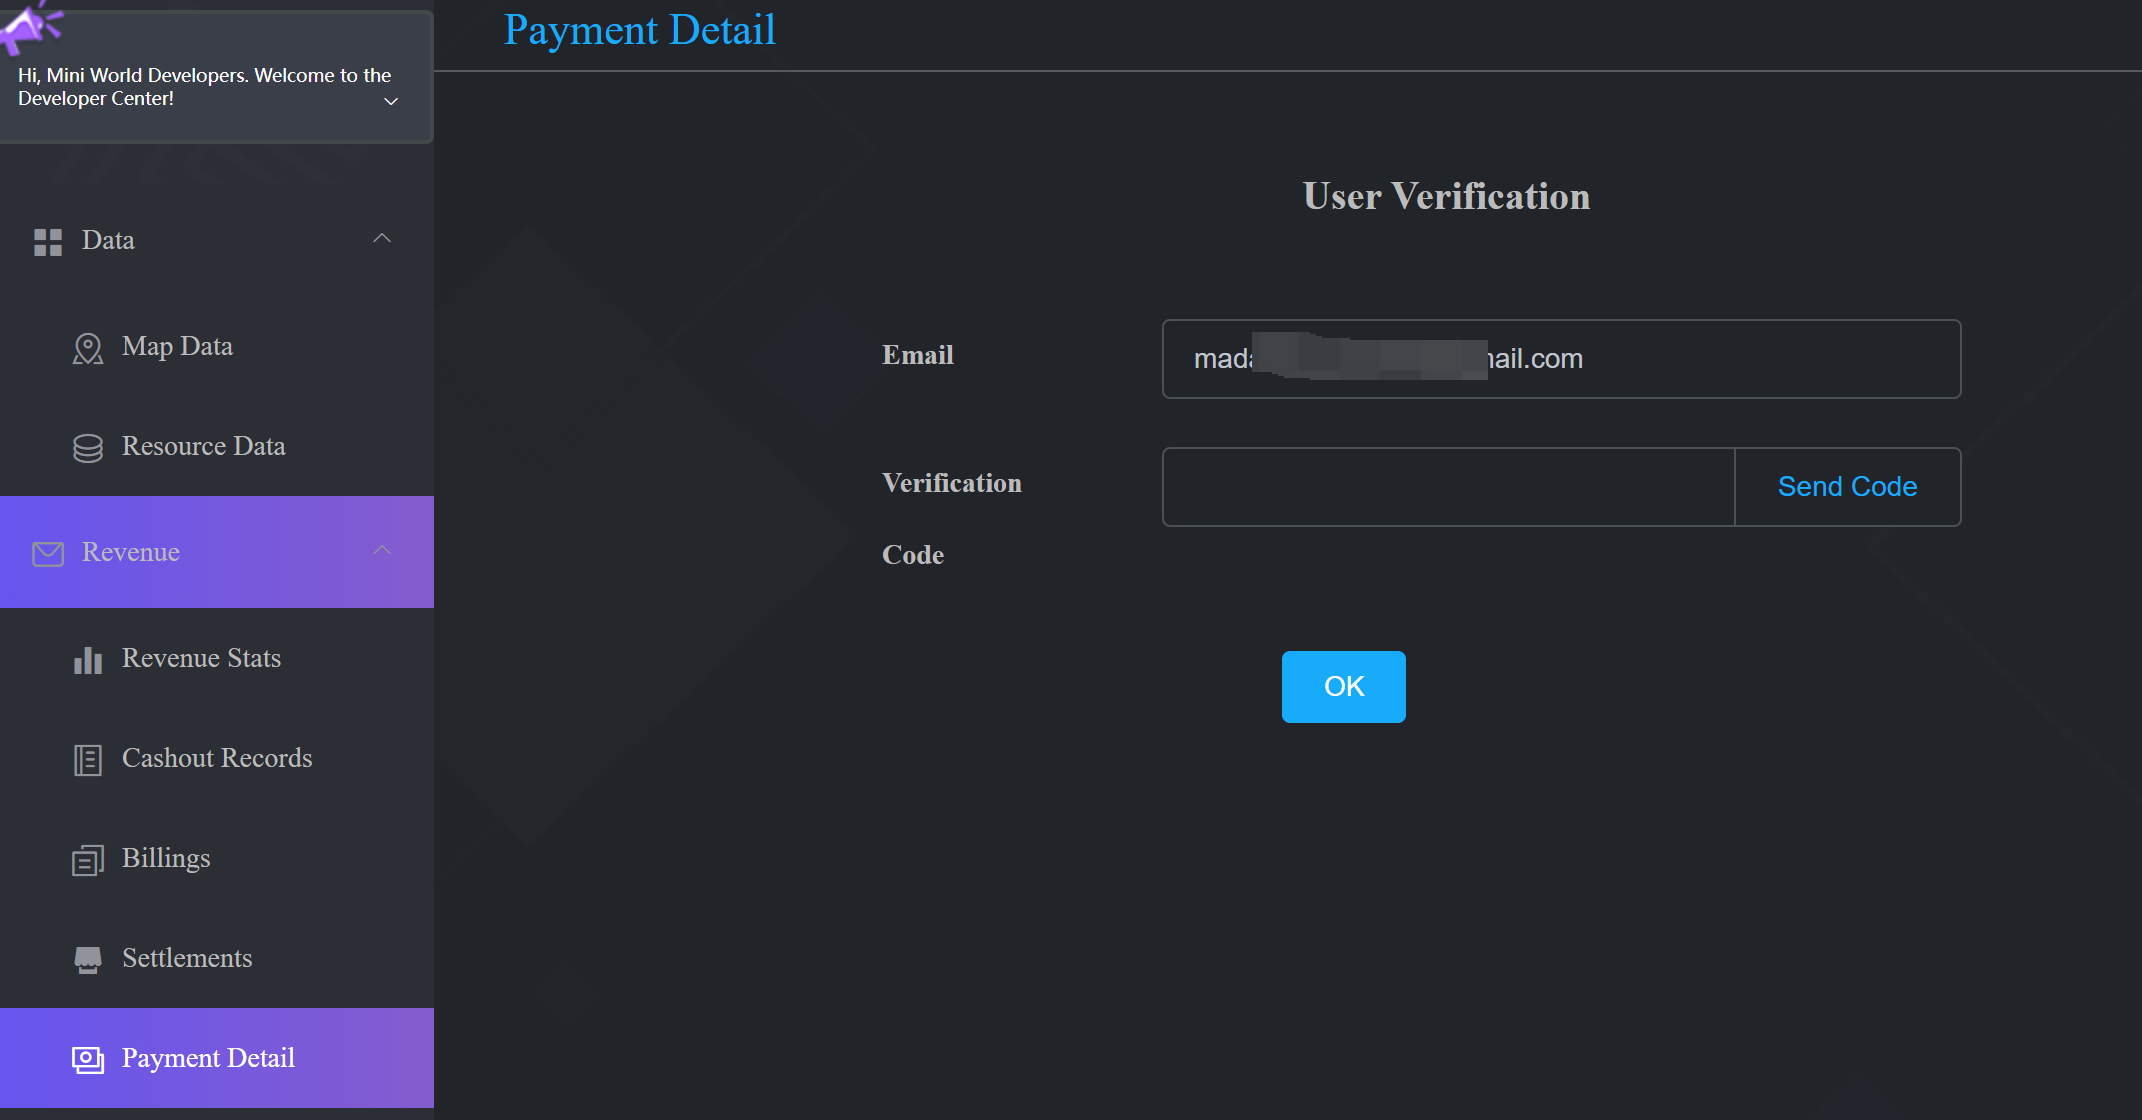Viewport: 2142px width, 1120px height.
Task: Click the Billings stacked pages icon
Action: (x=88, y=860)
